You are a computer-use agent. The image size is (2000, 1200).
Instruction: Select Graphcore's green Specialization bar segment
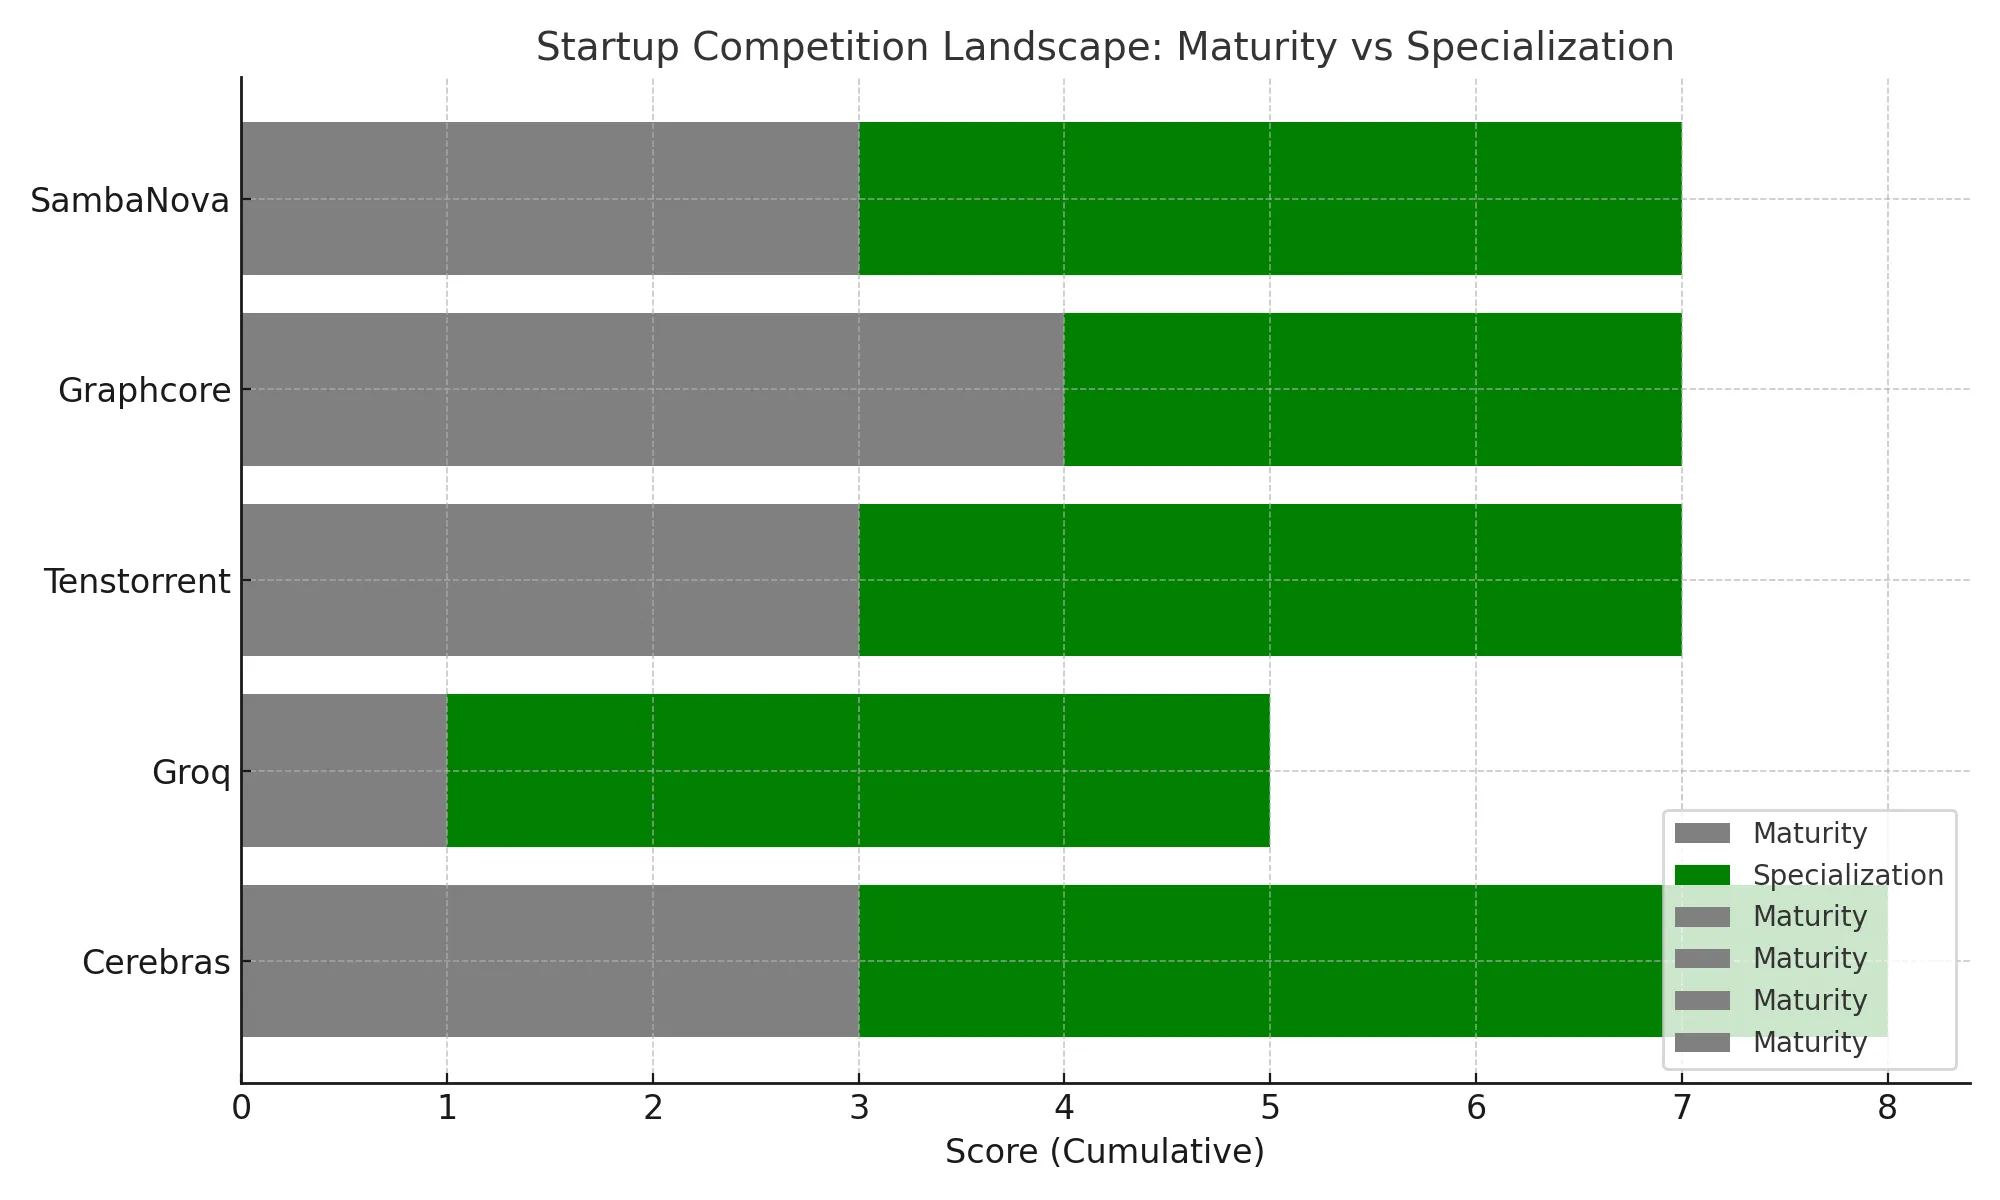point(1372,389)
